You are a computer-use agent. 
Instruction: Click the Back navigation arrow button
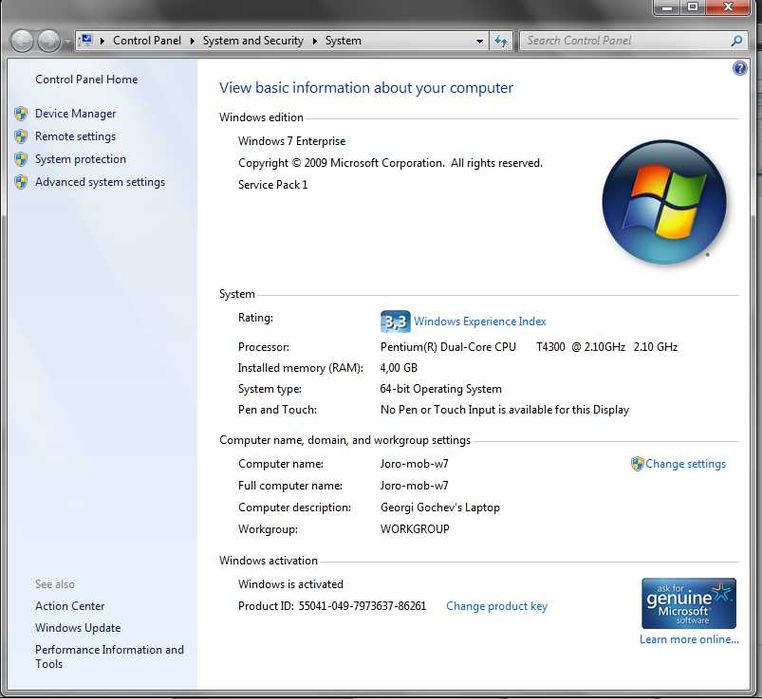coord(22,41)
